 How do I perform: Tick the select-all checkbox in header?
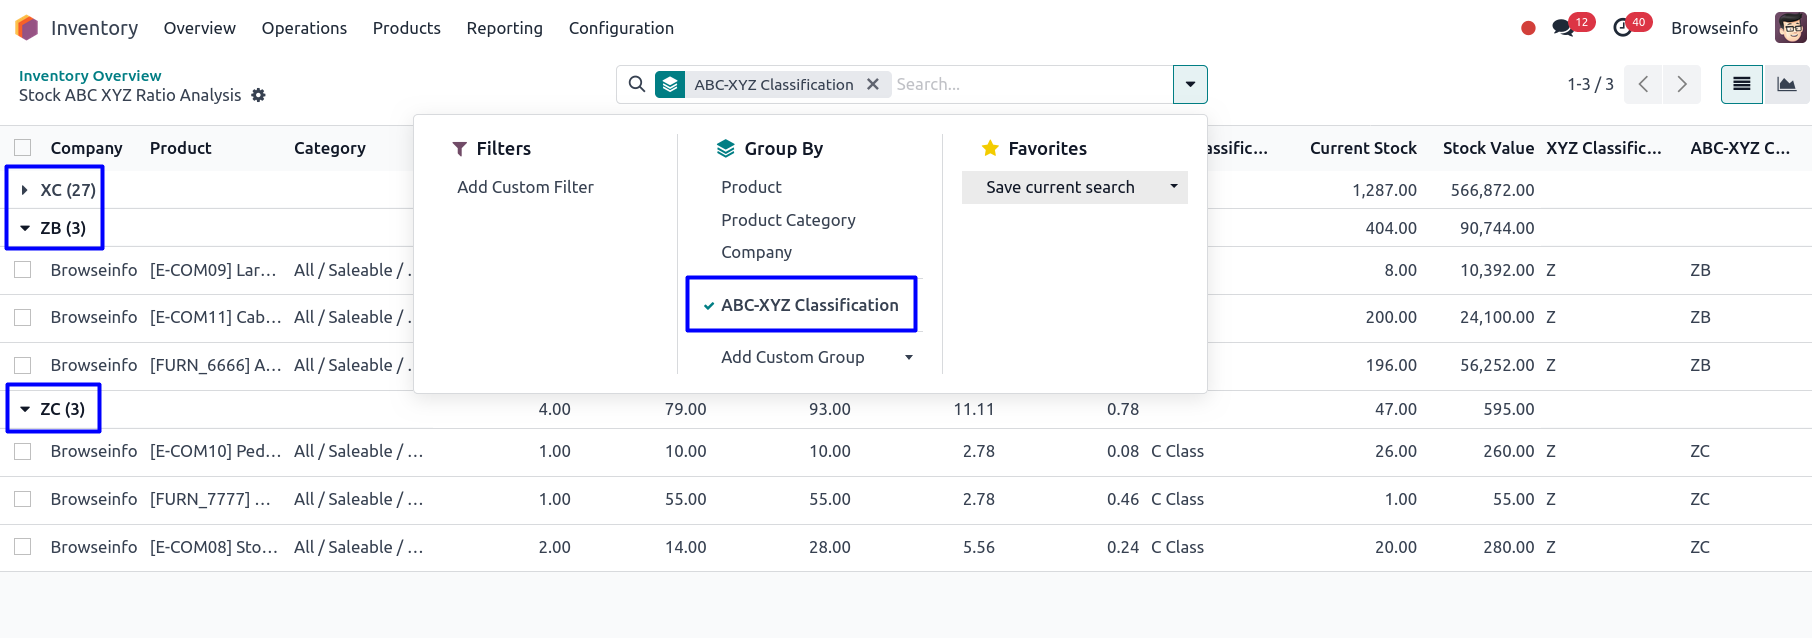point(23,148)
